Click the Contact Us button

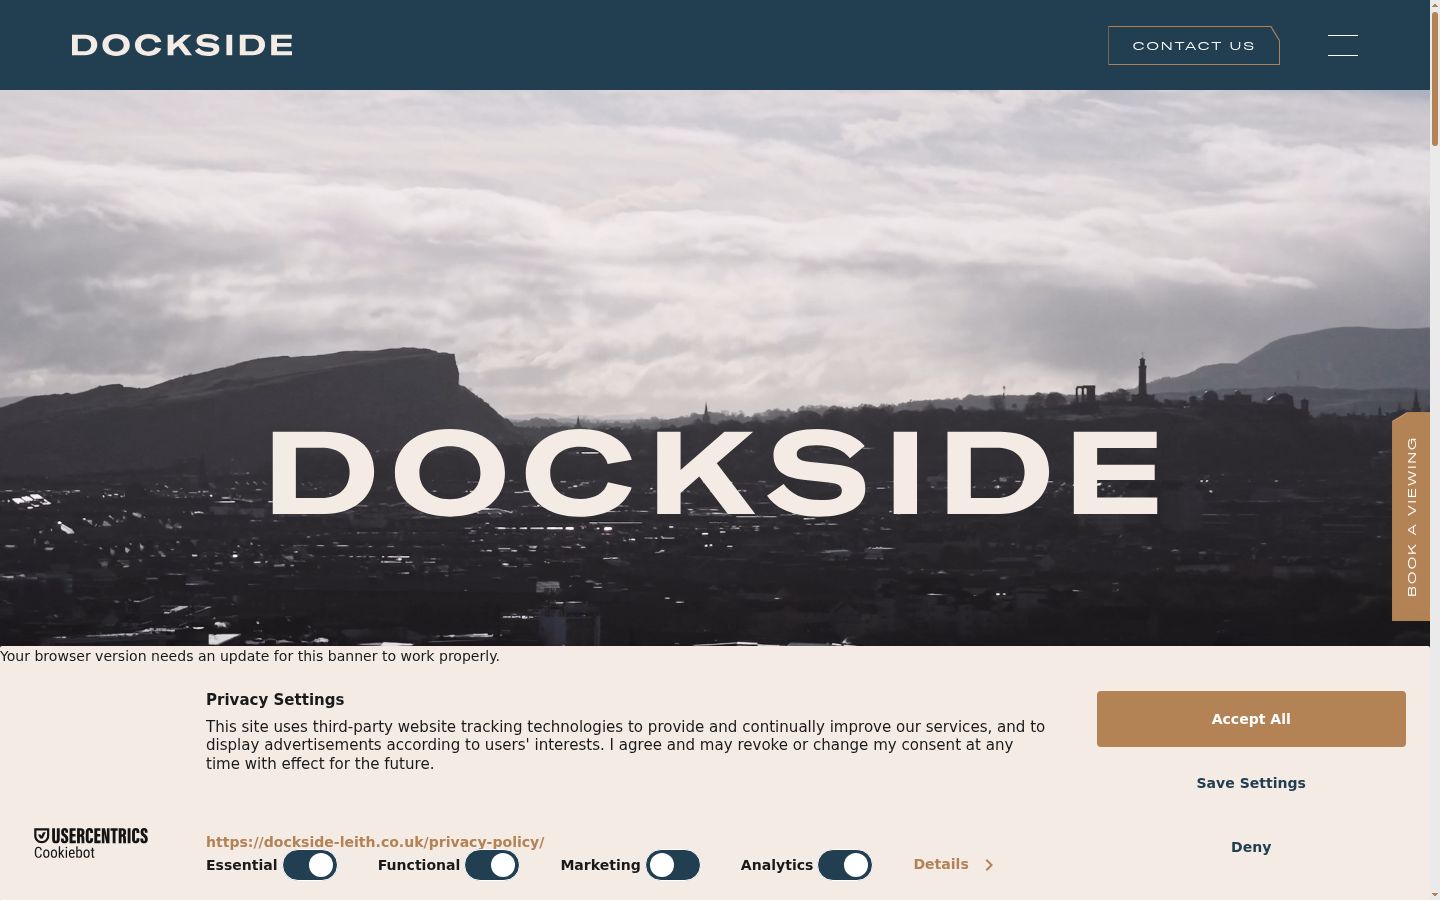point(1194,46)
